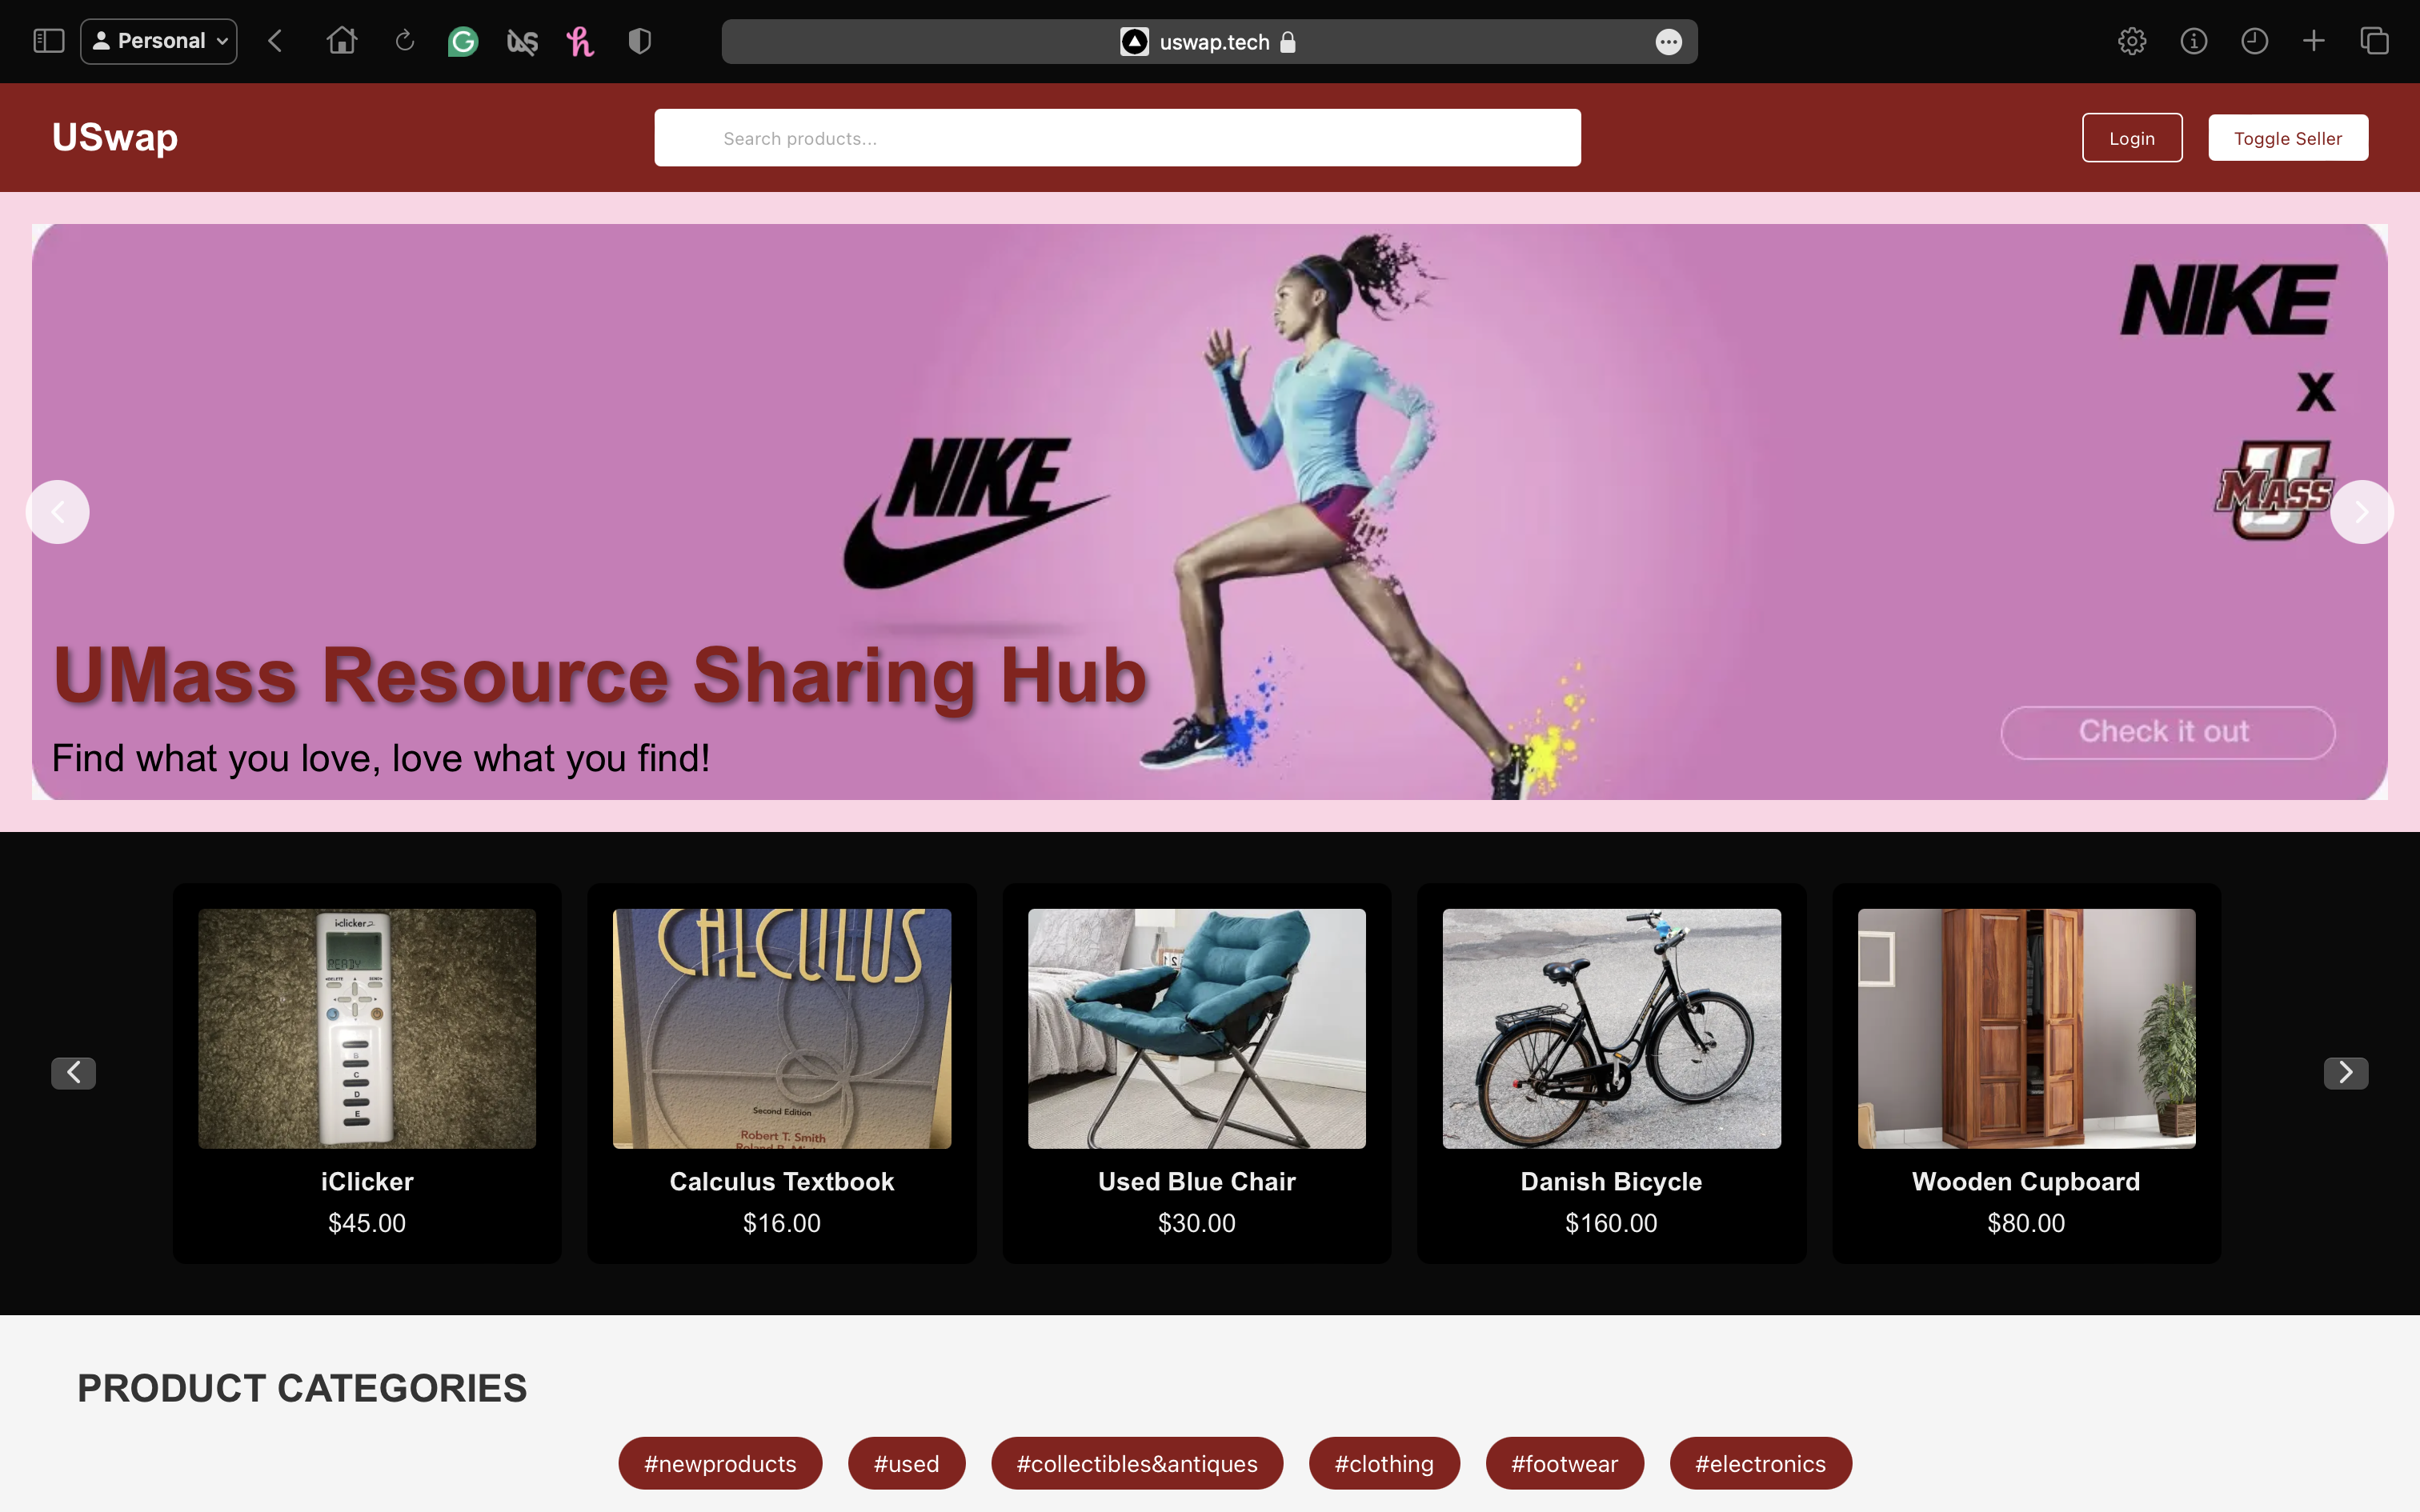Image resolution: width=2420 pixels, height=1512 pixels.
Task: Click the shield privacy icon
Action: pyautogui.click(x=640, y=42)
